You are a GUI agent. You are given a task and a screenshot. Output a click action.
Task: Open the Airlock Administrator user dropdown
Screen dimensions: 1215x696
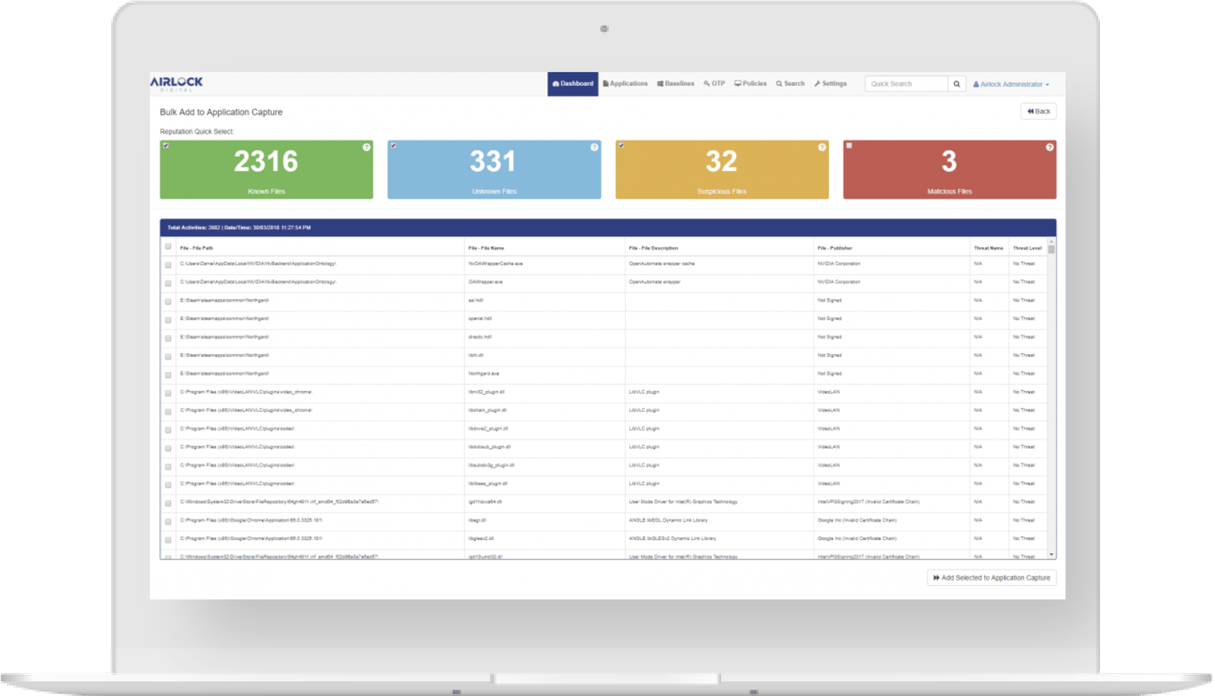[x=1011, y=84]
